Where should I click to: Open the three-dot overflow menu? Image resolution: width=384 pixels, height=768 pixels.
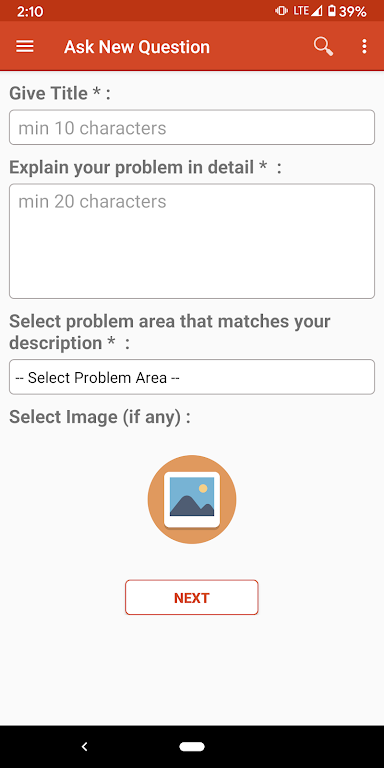364,47
